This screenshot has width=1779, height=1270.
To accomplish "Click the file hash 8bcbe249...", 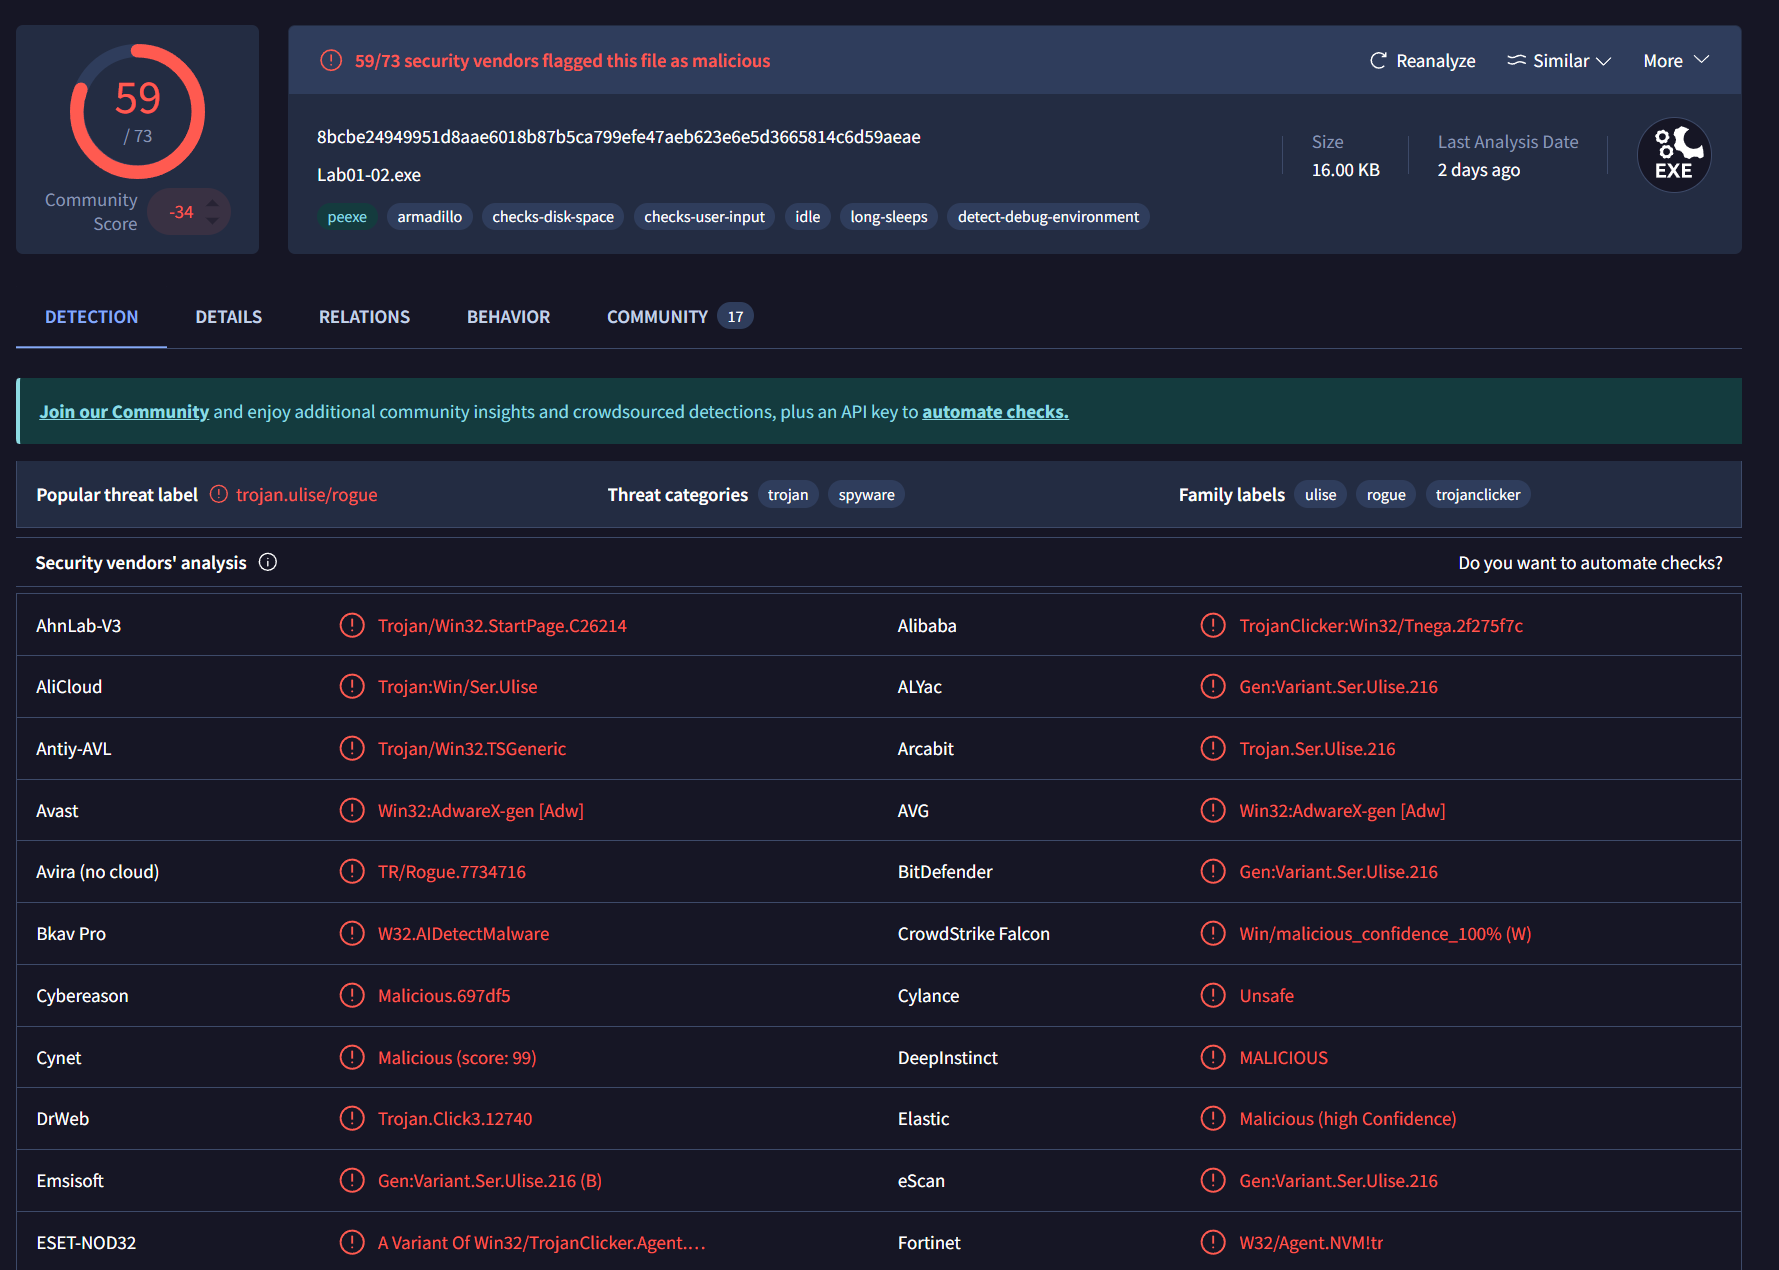I will pos(619,137).
